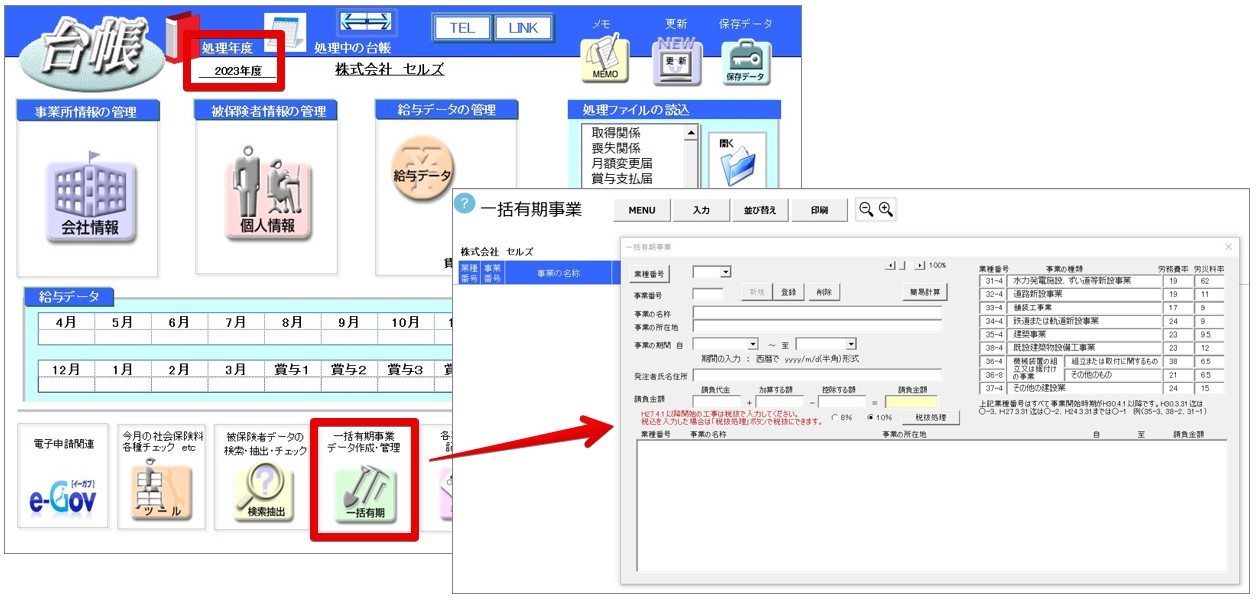The height and width of the screenshot is (600, 1258).
Task: Click the double-arrow ledger switch icon
Action: (x=366, y=22)
